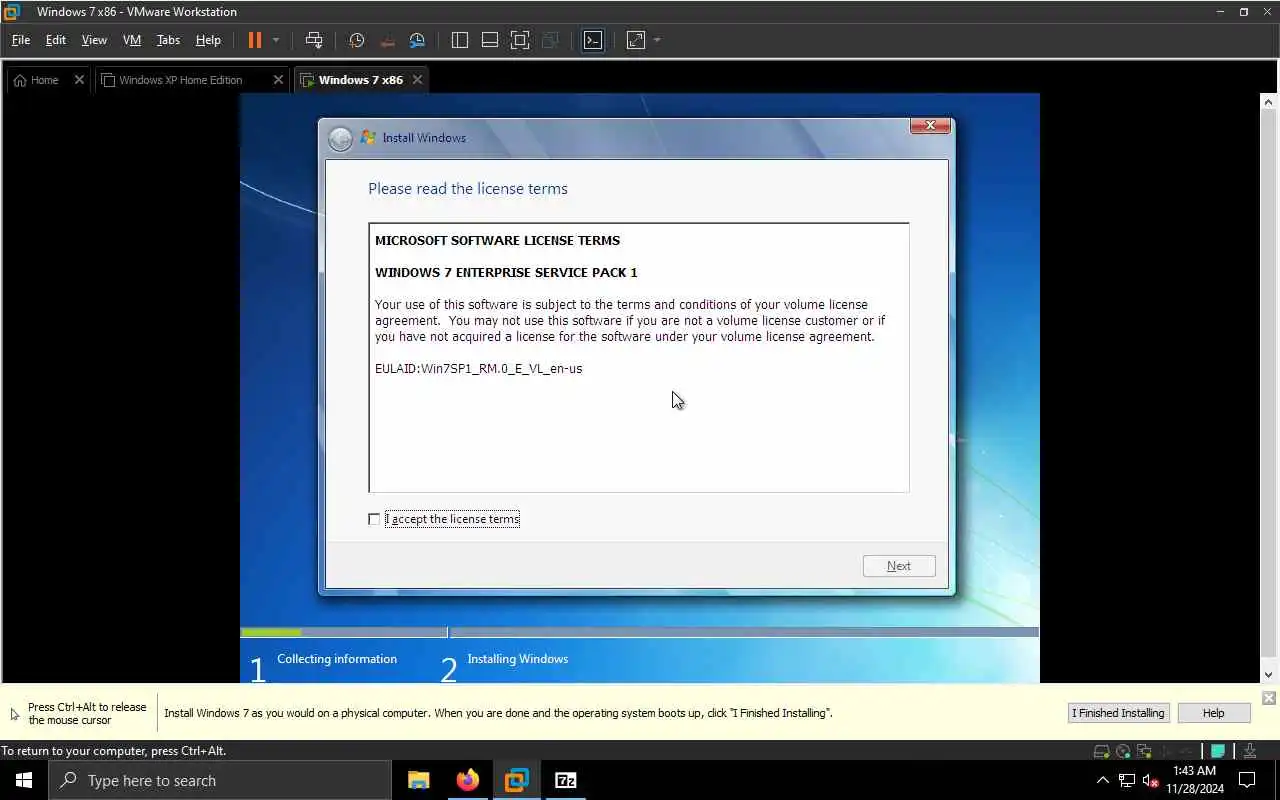Screen dimensions: 1280x800
Task: Close the Install Windows dialog
Action: click(x=930, y=126)
